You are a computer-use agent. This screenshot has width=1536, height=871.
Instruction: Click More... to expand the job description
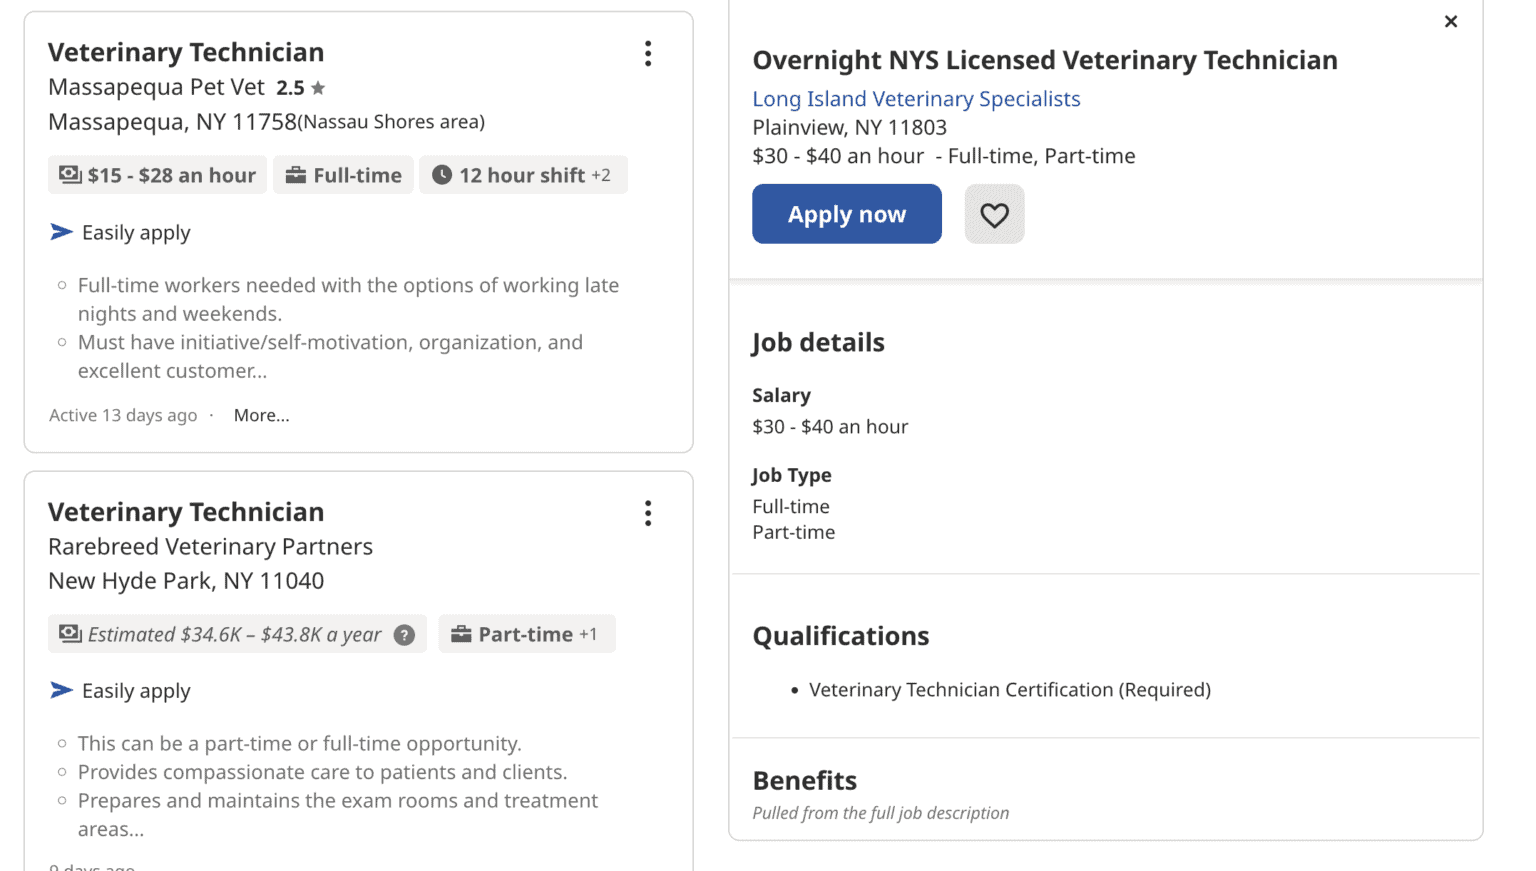(261, 415)
